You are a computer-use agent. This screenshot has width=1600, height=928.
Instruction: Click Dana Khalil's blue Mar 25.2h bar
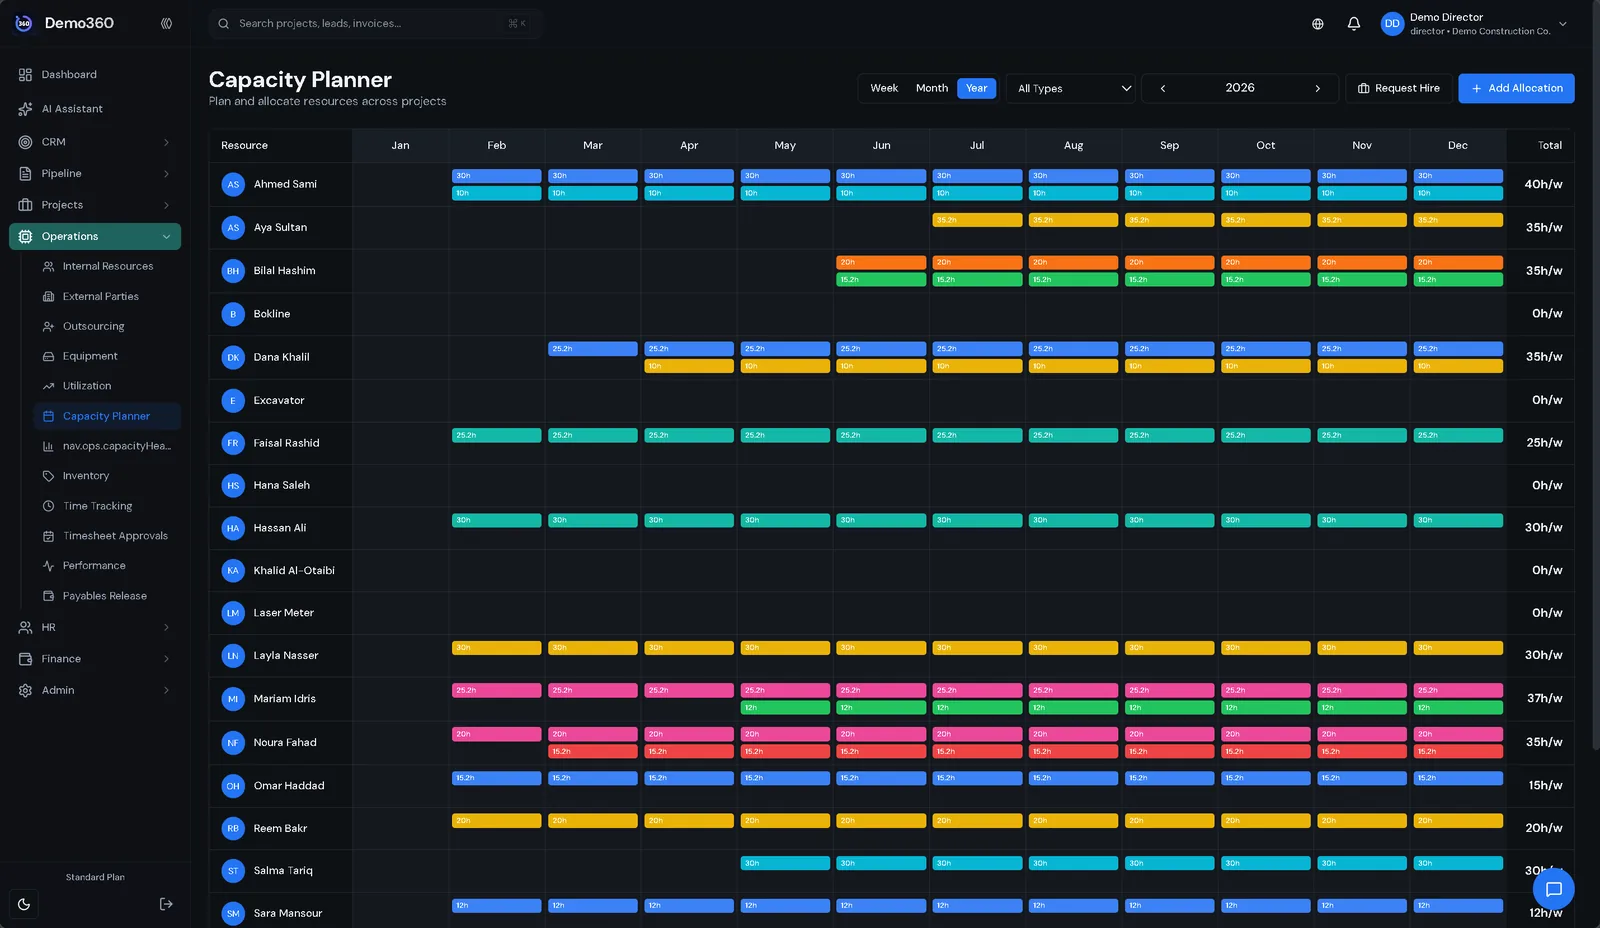[593, 349]
